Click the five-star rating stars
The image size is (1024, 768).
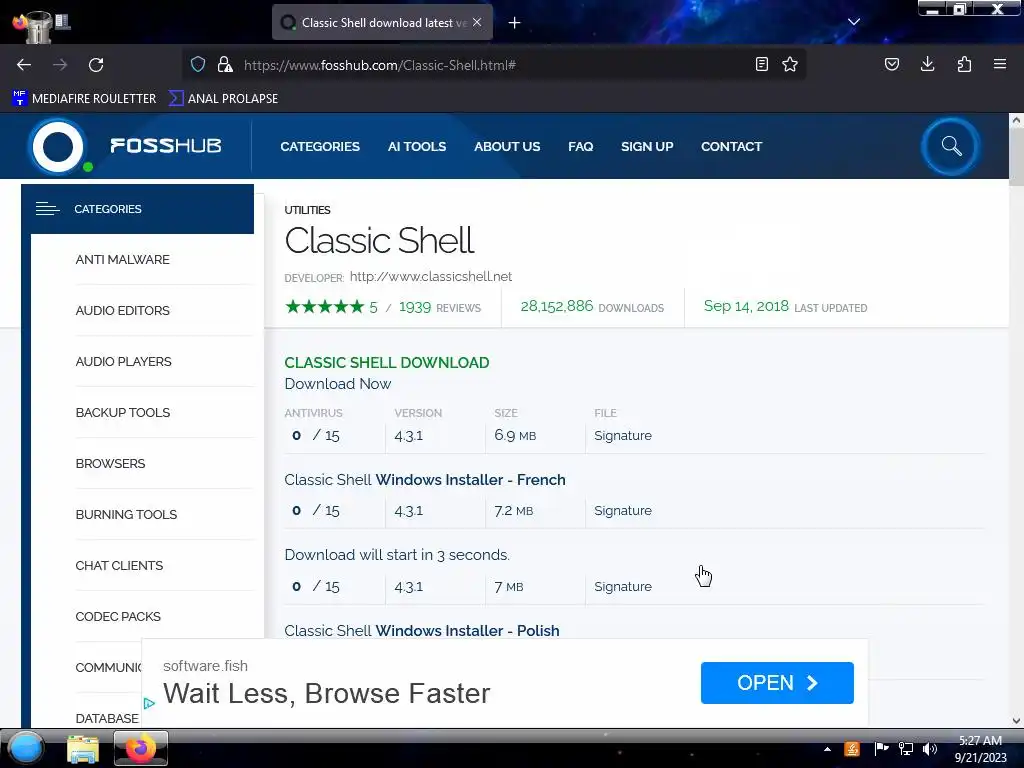(325, 306)
